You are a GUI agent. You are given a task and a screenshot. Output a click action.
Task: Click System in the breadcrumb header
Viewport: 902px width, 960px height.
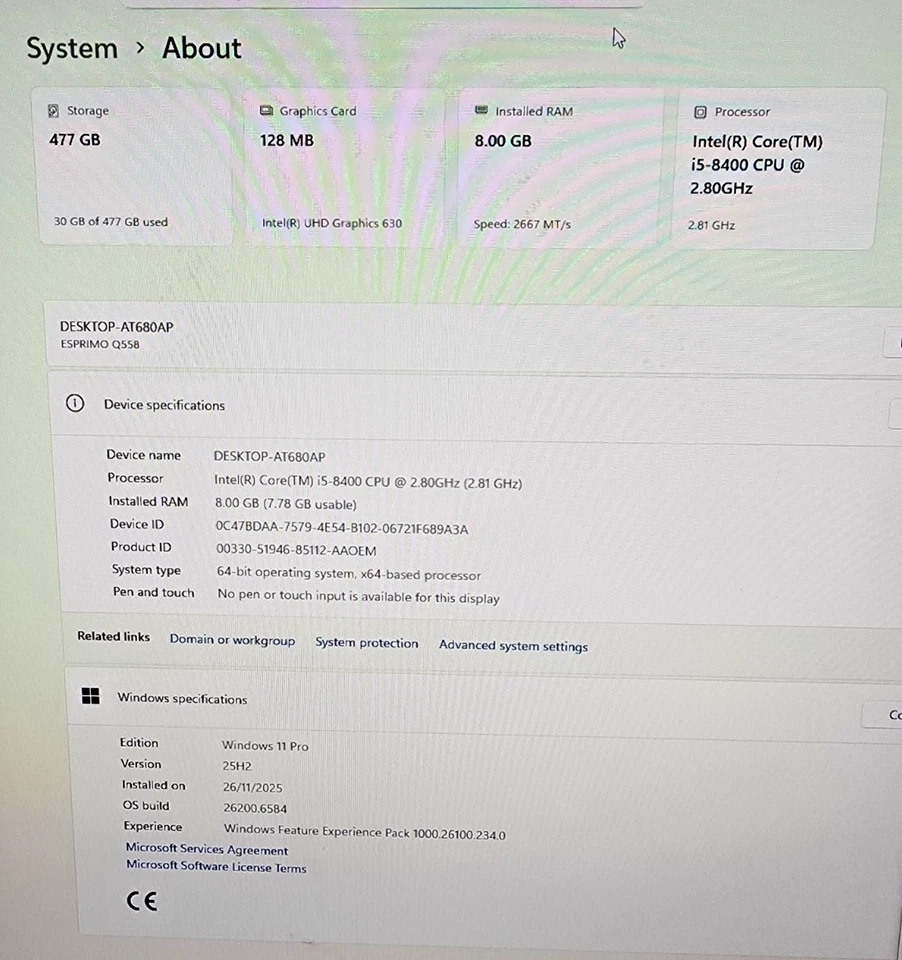71,48
